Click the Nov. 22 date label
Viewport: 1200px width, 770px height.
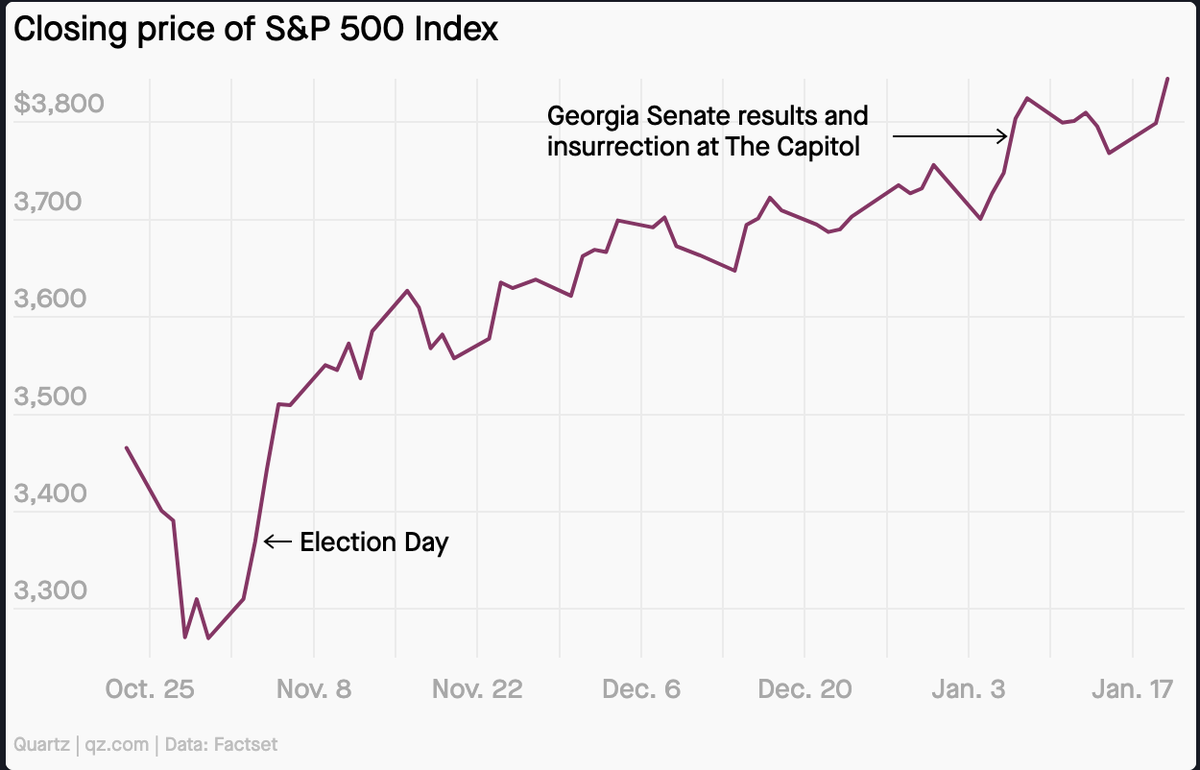click(477, 690)
